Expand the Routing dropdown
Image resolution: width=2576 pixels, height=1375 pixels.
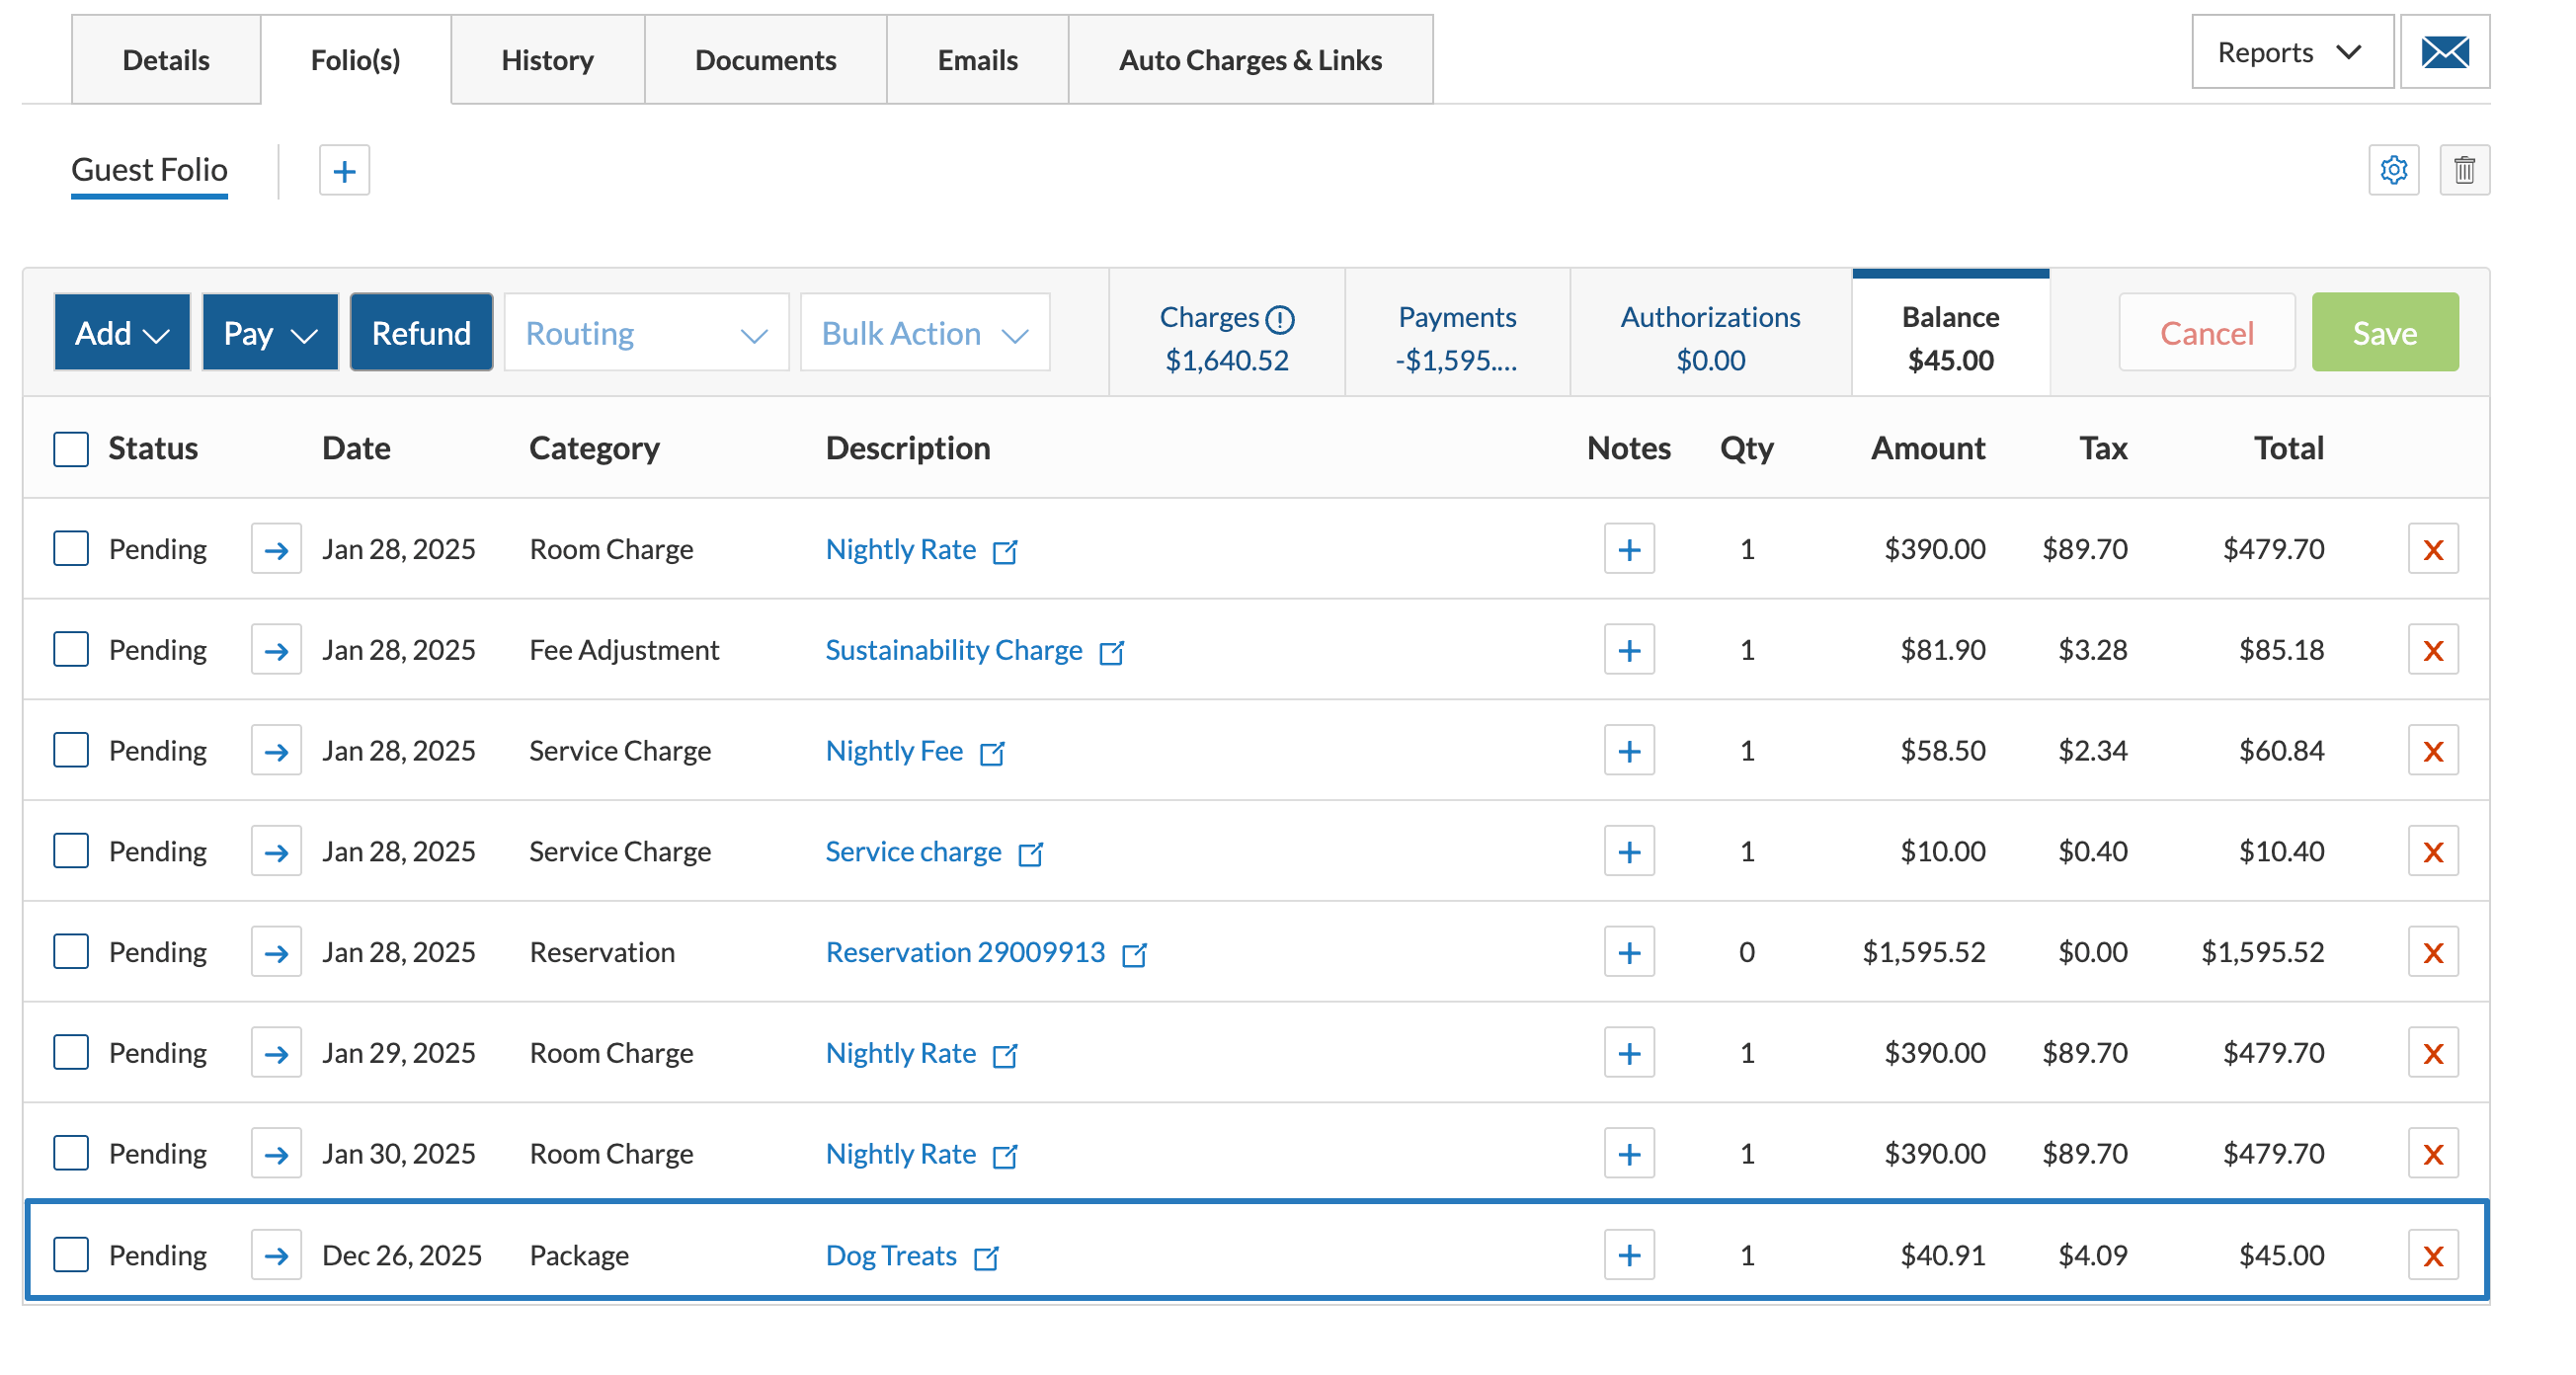646,333
